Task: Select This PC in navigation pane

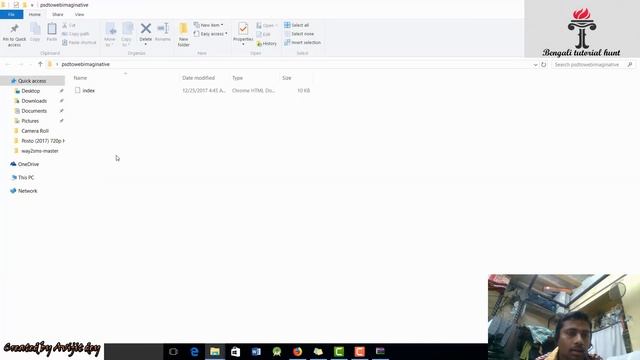Action: click(26, 178)
